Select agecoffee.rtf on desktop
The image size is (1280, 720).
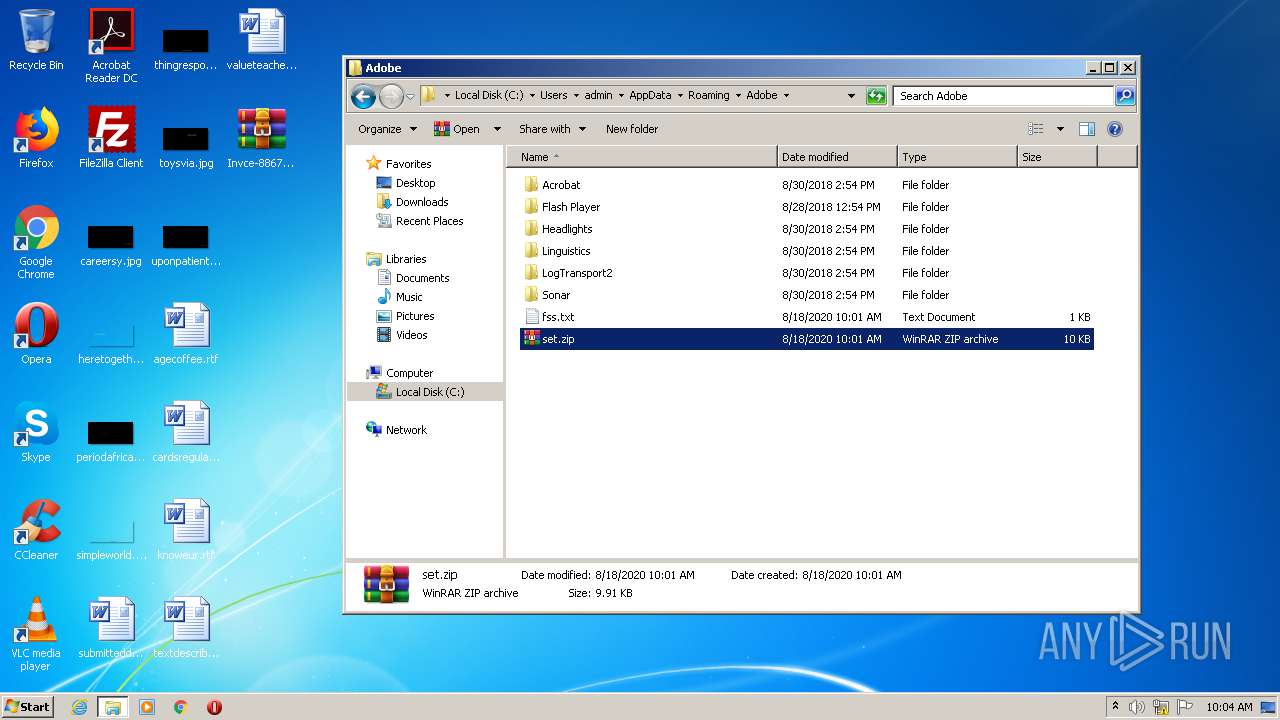186,334
